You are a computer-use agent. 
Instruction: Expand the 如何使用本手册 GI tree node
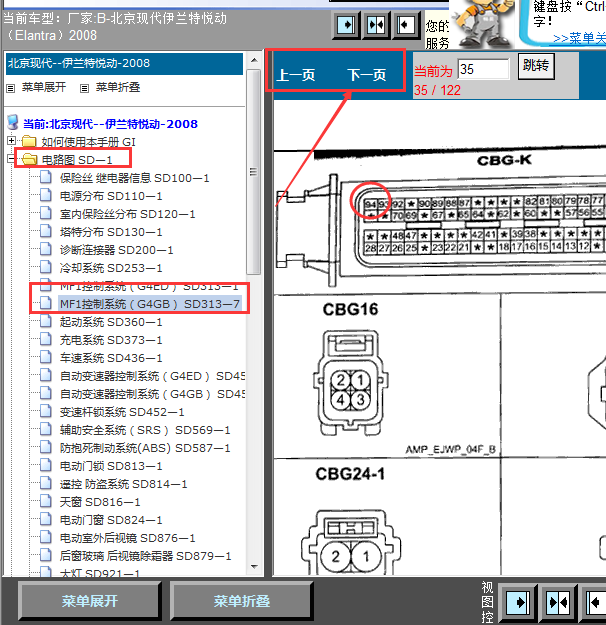[11, 141]
